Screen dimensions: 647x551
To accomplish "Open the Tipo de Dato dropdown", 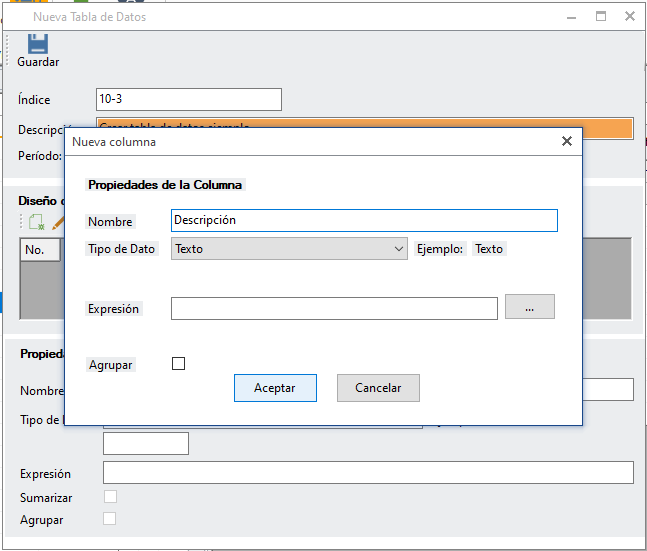I will (289, 249).
